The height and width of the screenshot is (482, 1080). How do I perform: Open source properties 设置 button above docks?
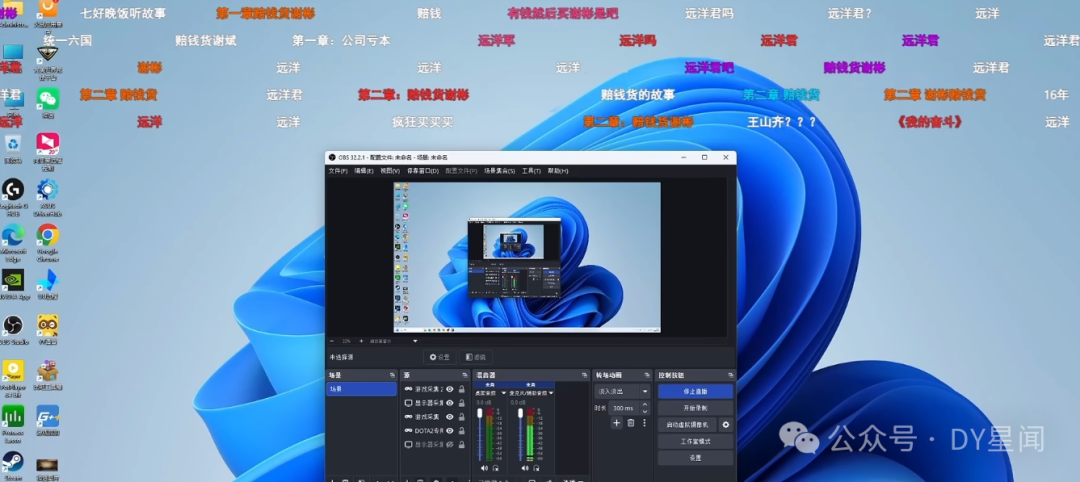coord(439,357)
